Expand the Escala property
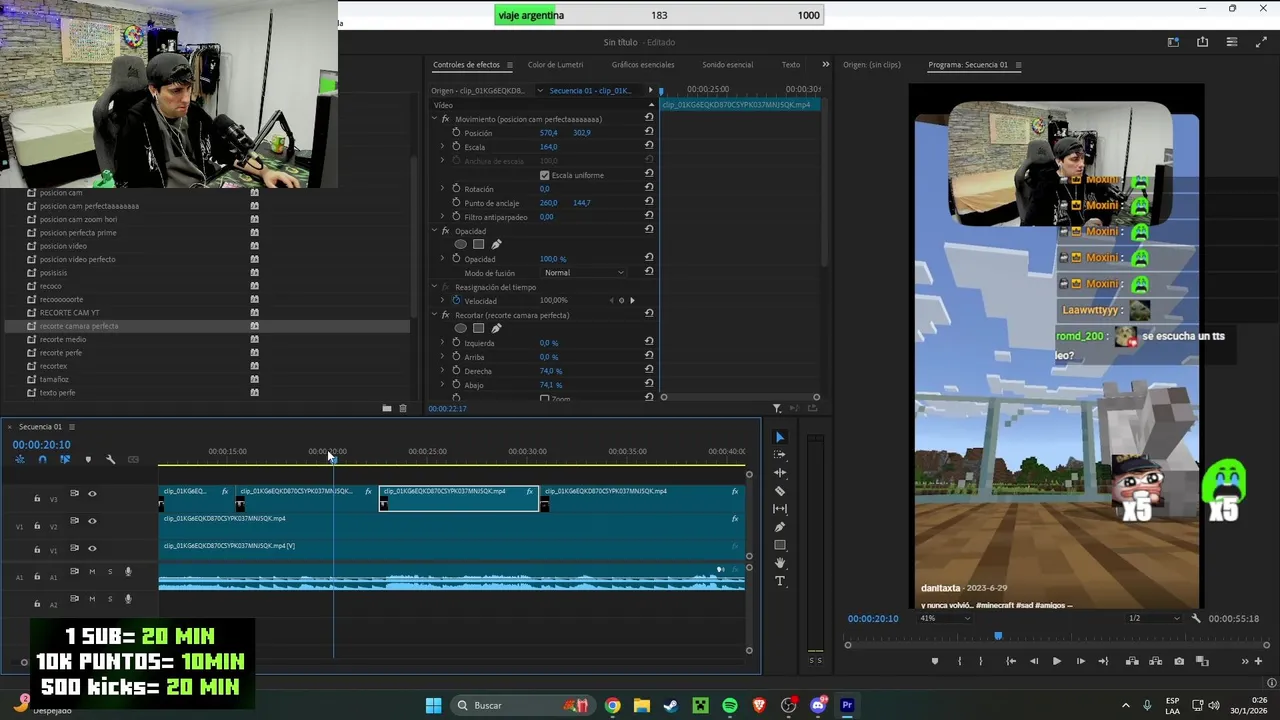This screenshot has width=1280, height=720. click(x=442, y=147)
